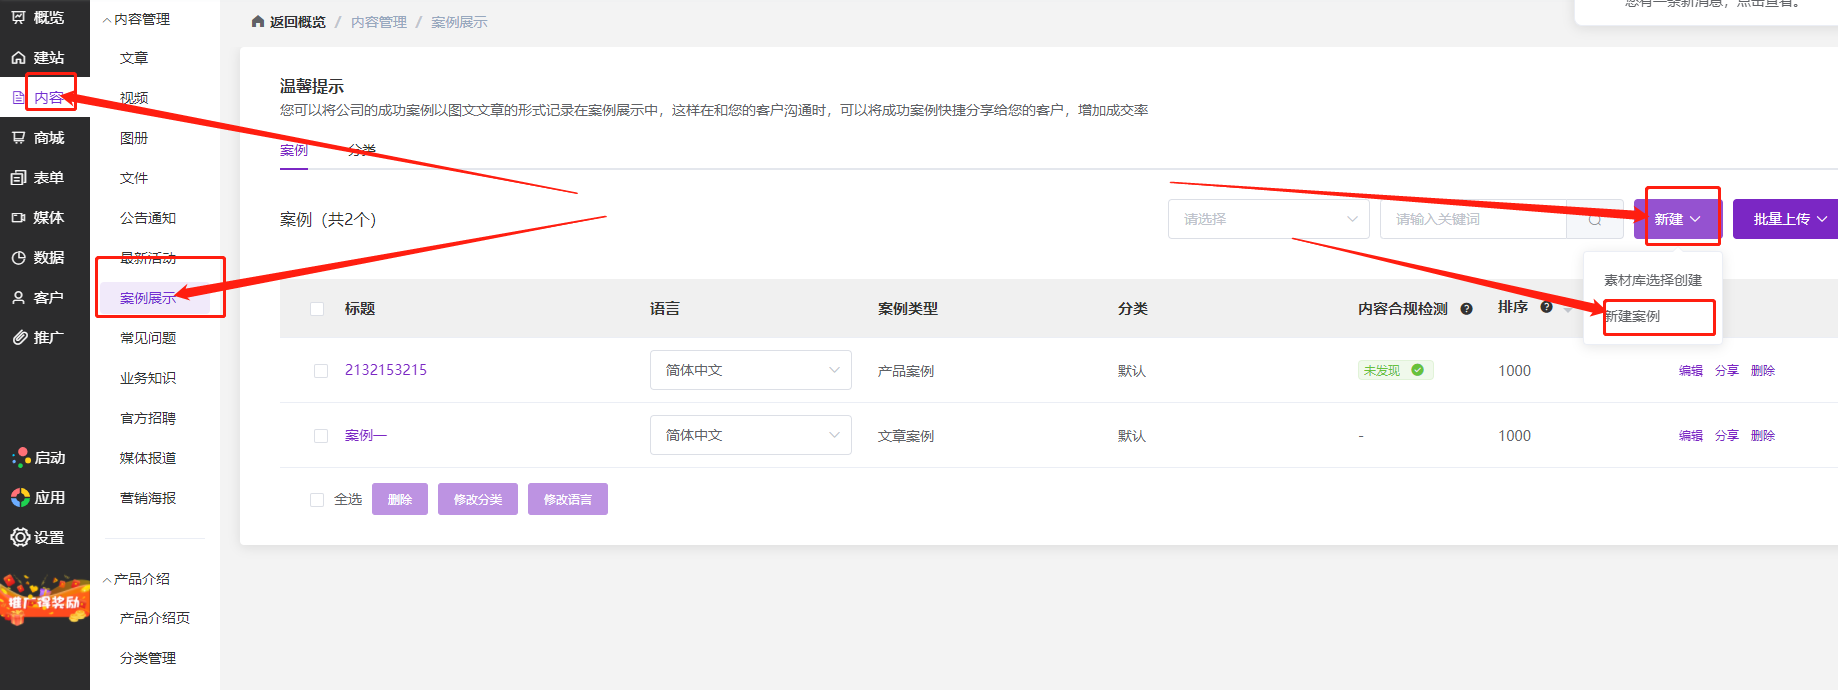The height and width of the screenshot is (690, 1838).
Task: Expand the 新建 dropdown button
Action: [x=1677, y=219]
